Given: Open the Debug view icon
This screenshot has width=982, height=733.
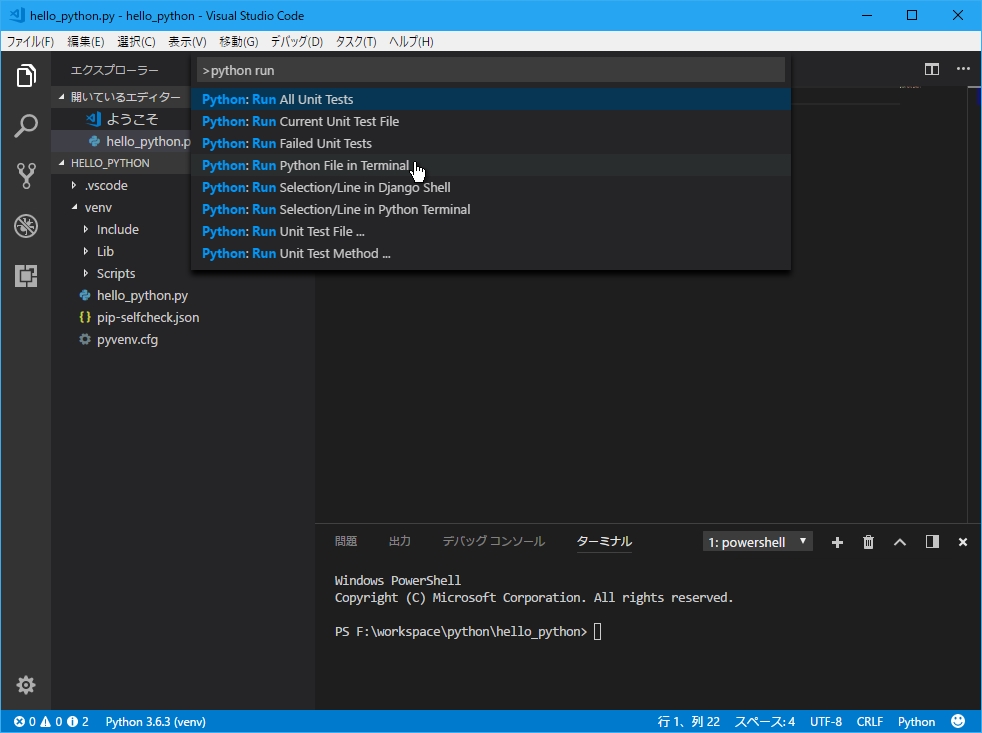Looking at the screenshot, I should (x=26, y=226).
